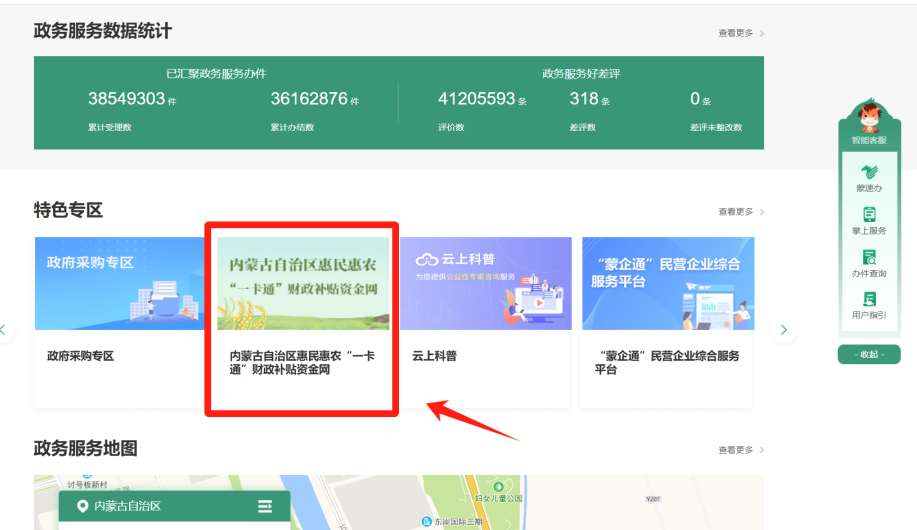Click the 办件查询 search icon

868,258
